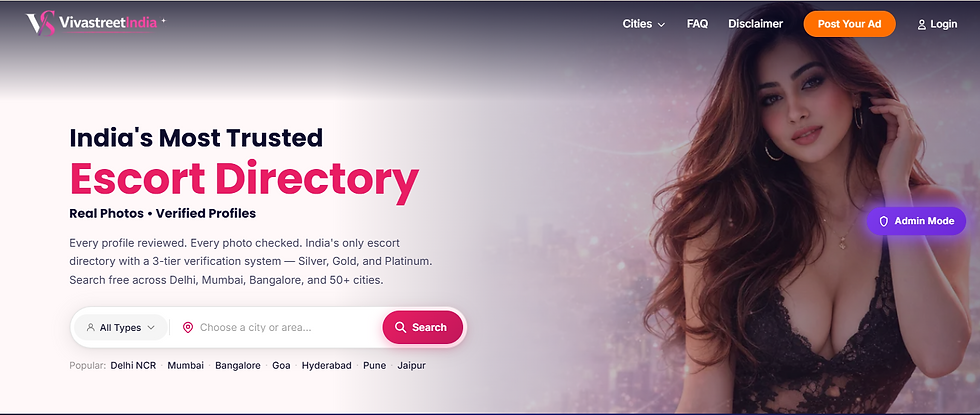The height and width of the screenshot is (415, 980).
Task: Pick Jaipur from popular cities
Action: 411,366
